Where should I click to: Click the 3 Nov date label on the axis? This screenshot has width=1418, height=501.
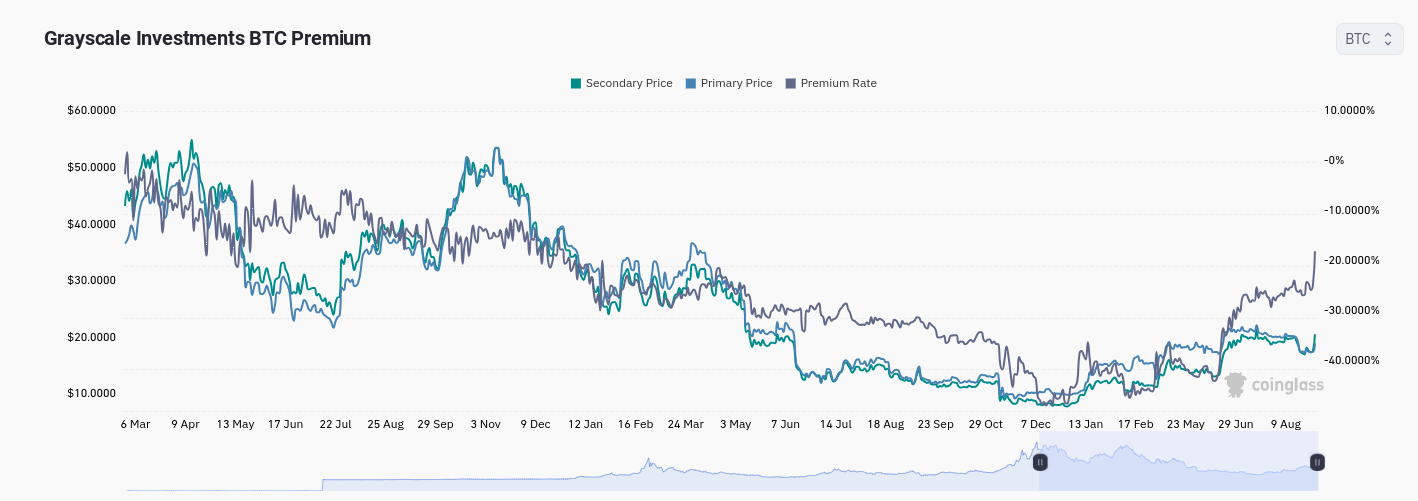point(485,424)
